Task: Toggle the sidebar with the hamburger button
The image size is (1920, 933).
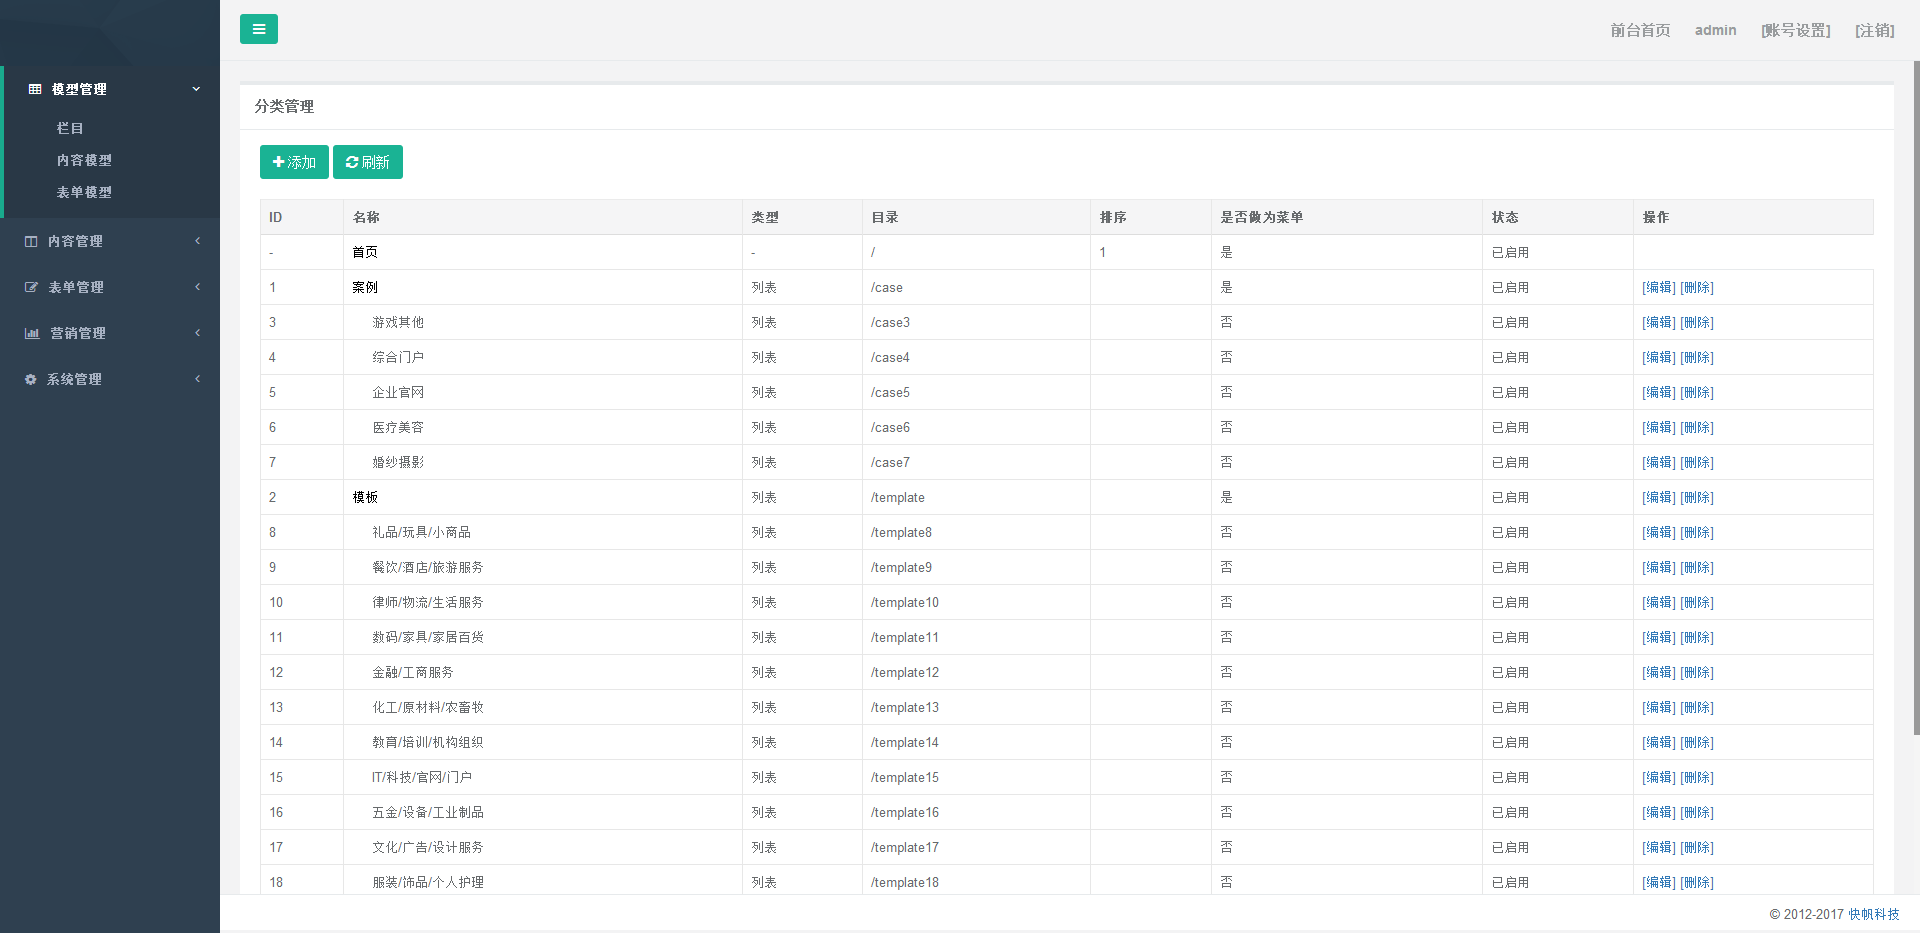Action: click(259, 29)
